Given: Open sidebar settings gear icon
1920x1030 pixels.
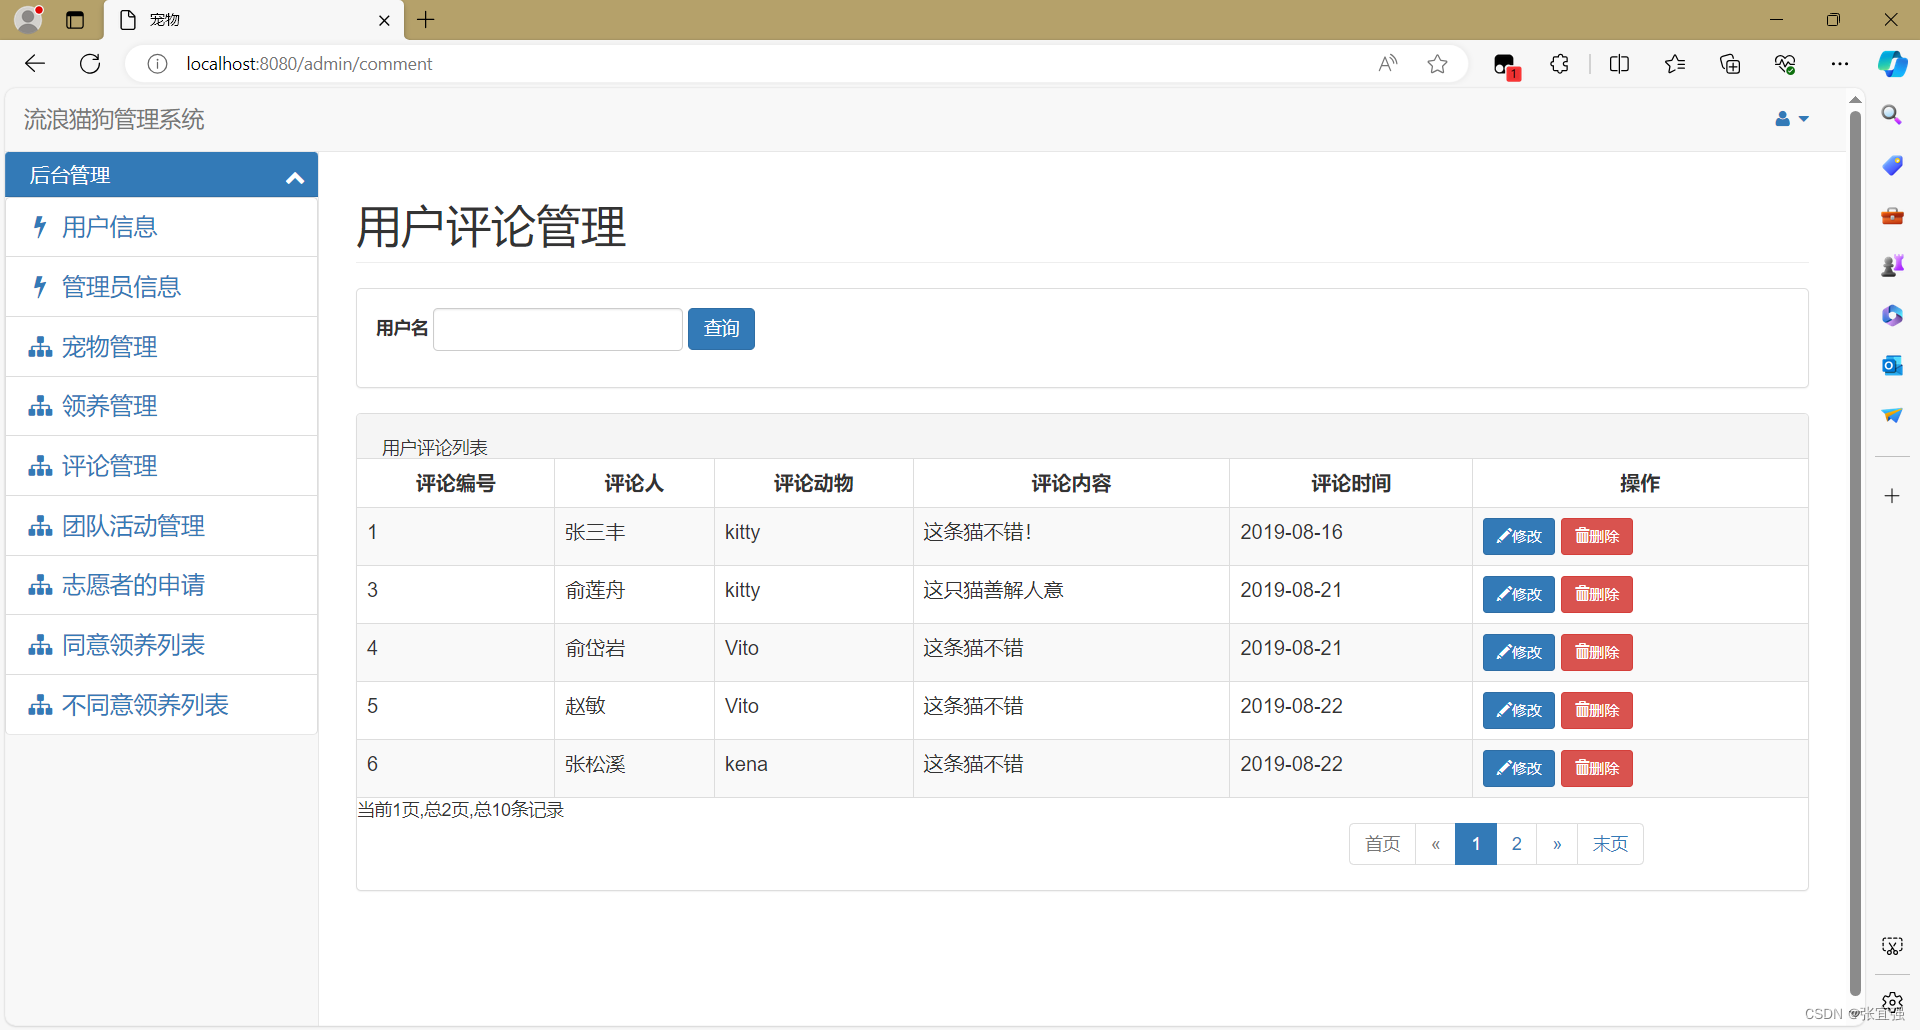Looking at the screenshot, I should point(1892,1001).
